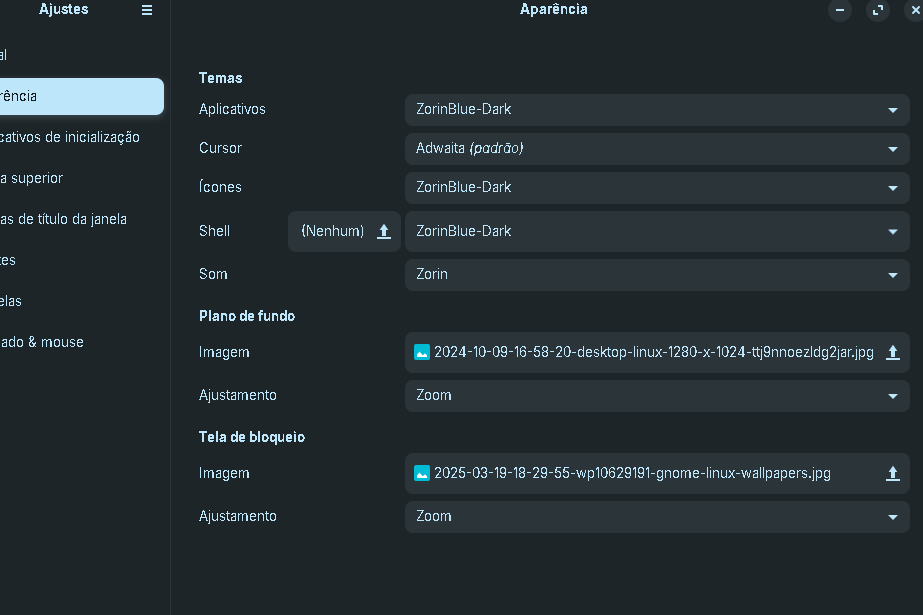Click upload icon for lock screen image
This screenshot has height=615, width=923.
[892, 473]
